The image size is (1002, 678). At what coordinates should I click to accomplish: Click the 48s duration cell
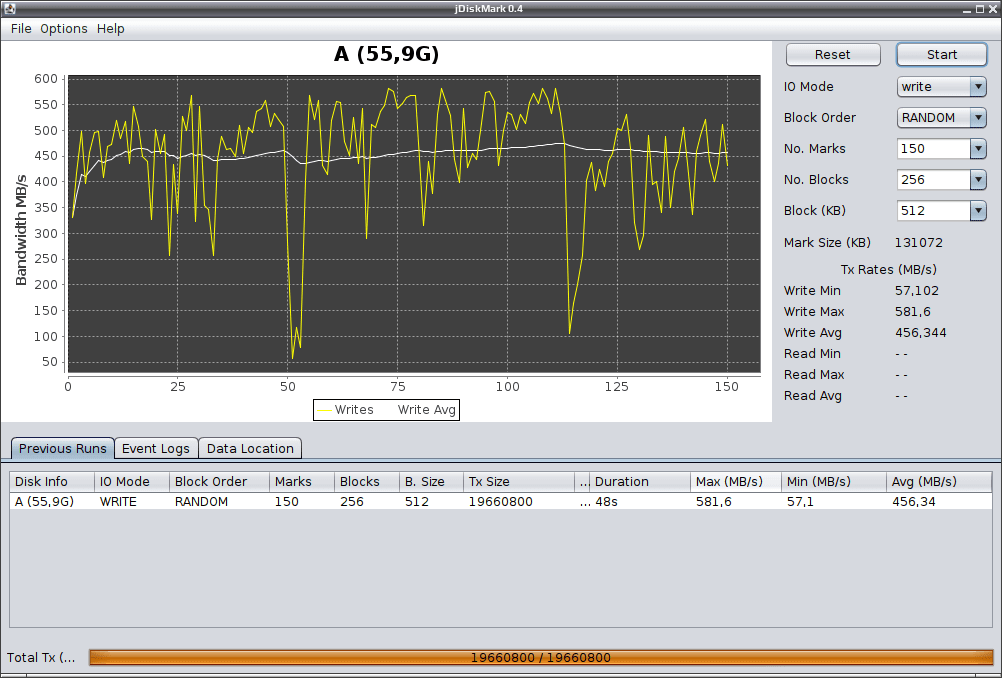[x=640, y=502]
